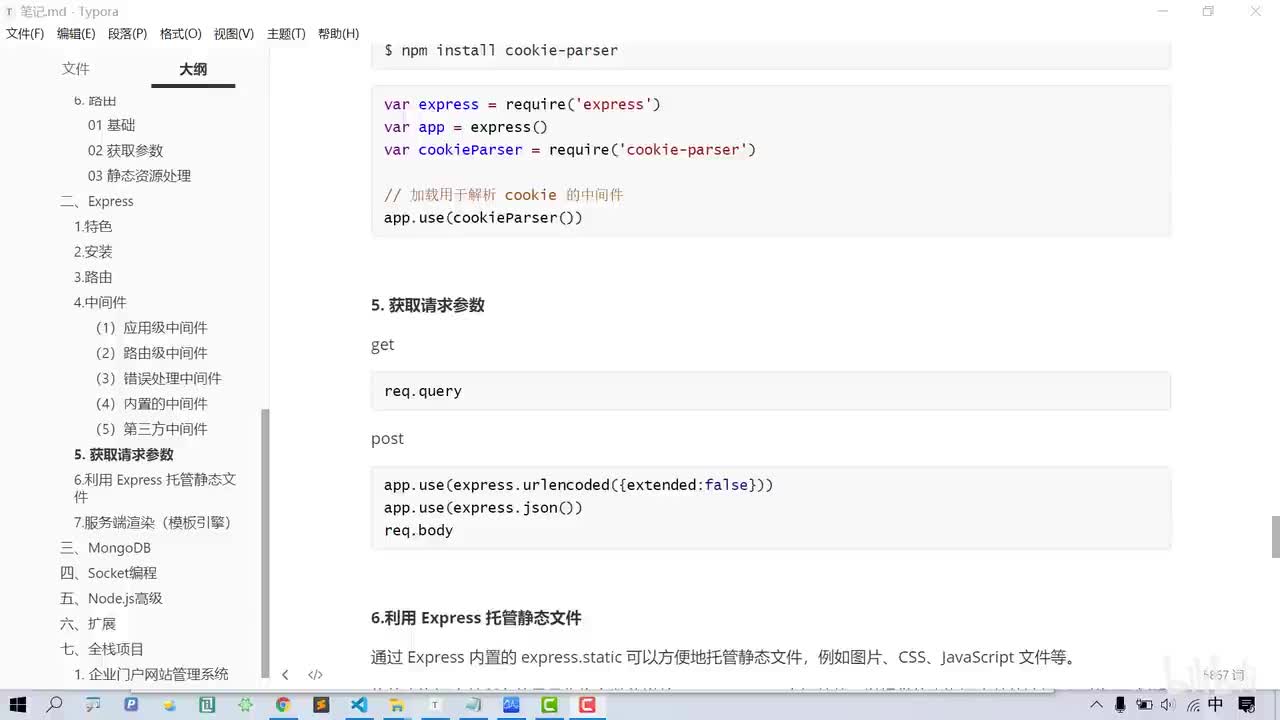Open the Windows Start menu
Viewport: 1280px width, 720px height.
pos(17,705)
